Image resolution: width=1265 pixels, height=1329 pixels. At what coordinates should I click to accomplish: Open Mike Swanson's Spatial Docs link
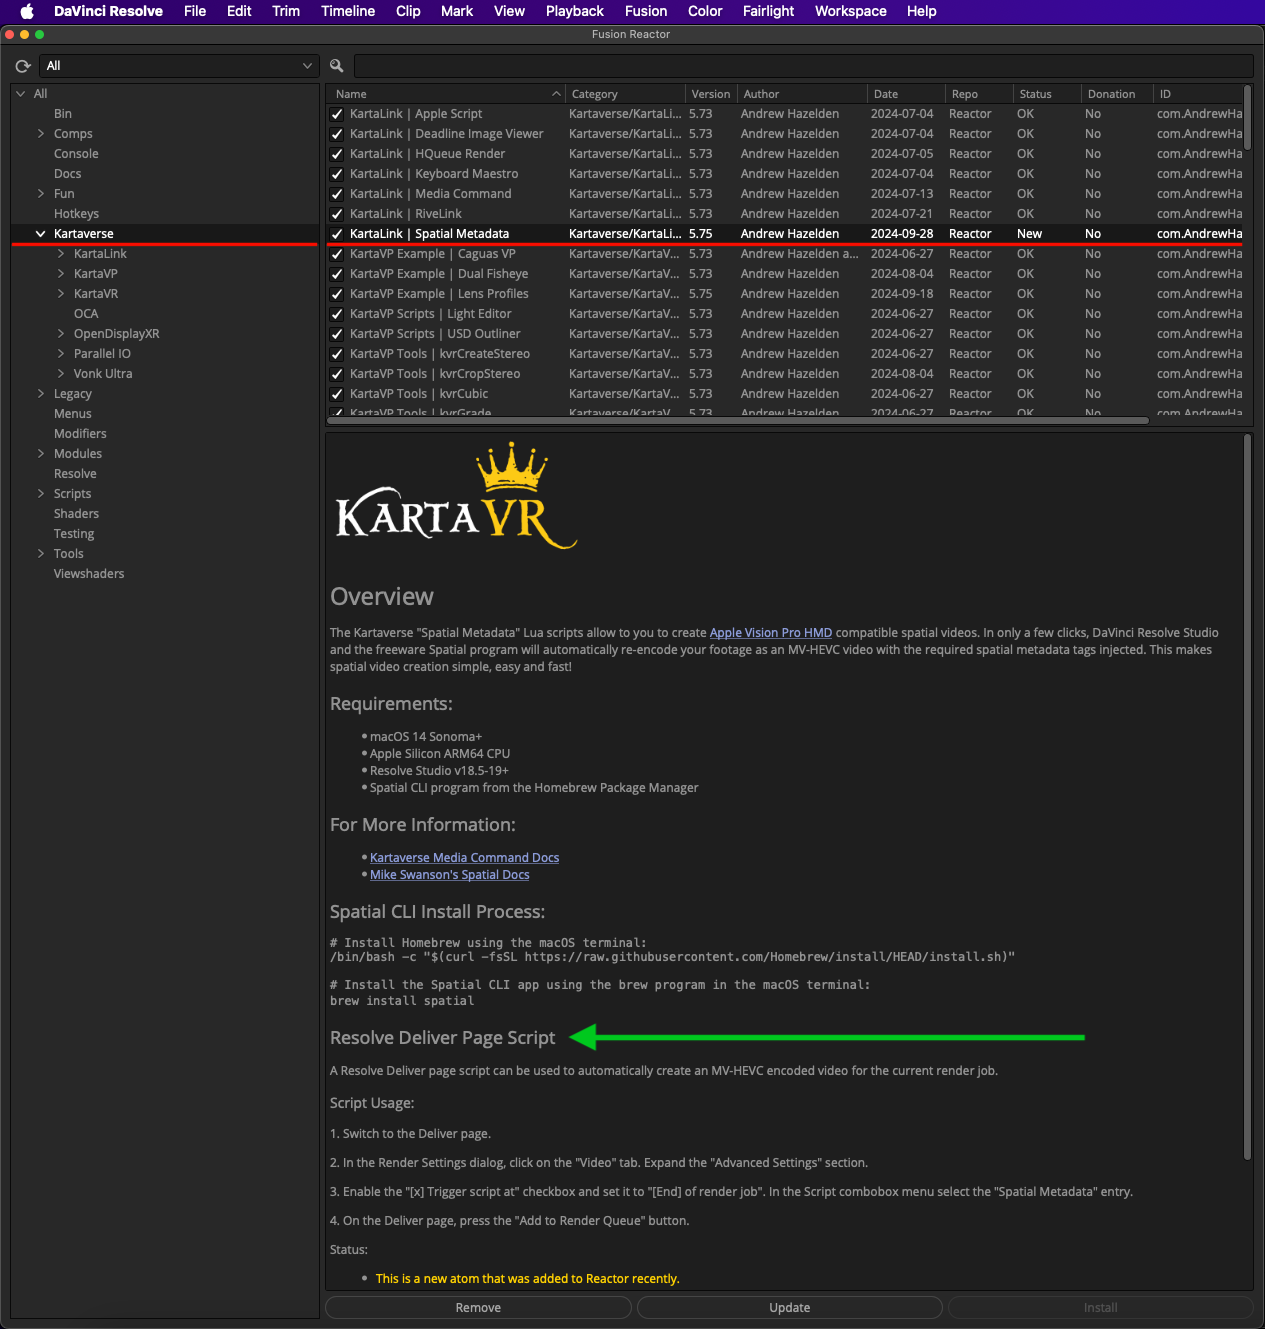[450, 875]
